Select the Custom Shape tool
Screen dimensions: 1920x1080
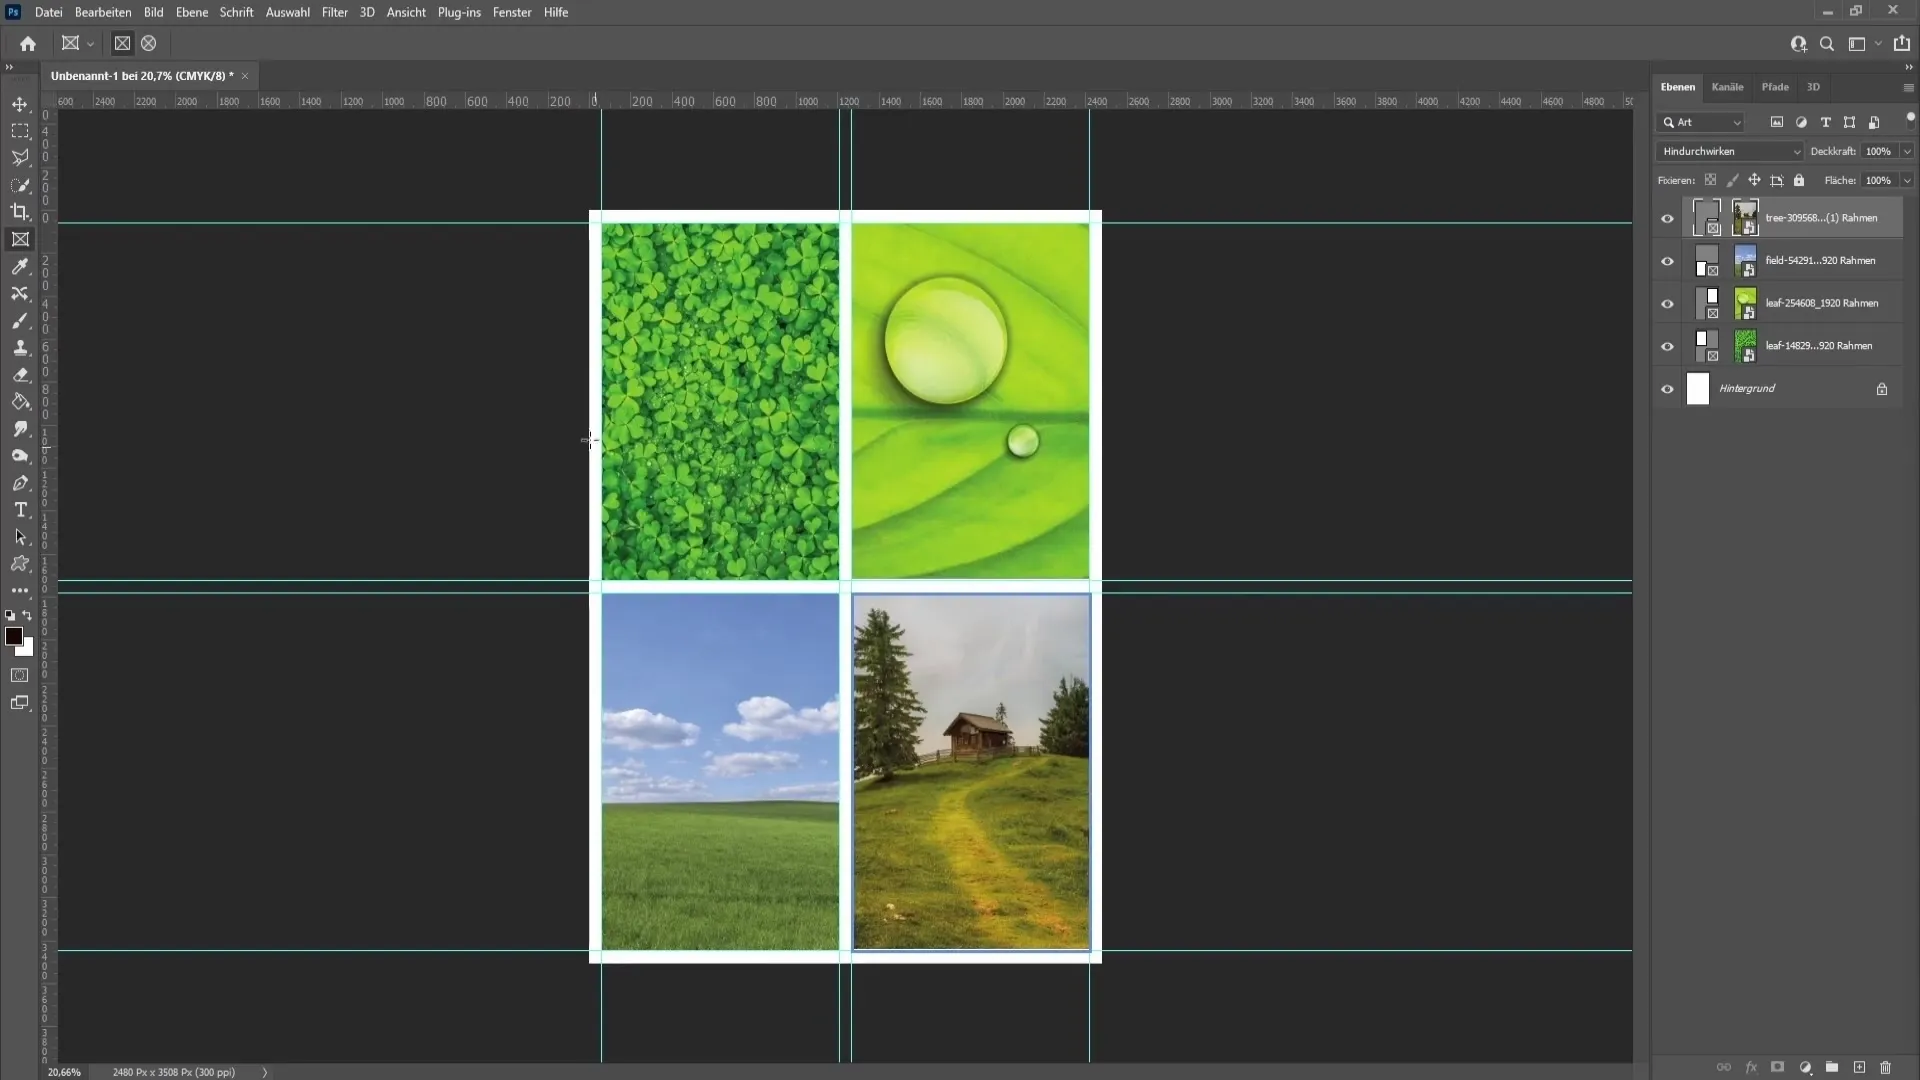[20, 564]
